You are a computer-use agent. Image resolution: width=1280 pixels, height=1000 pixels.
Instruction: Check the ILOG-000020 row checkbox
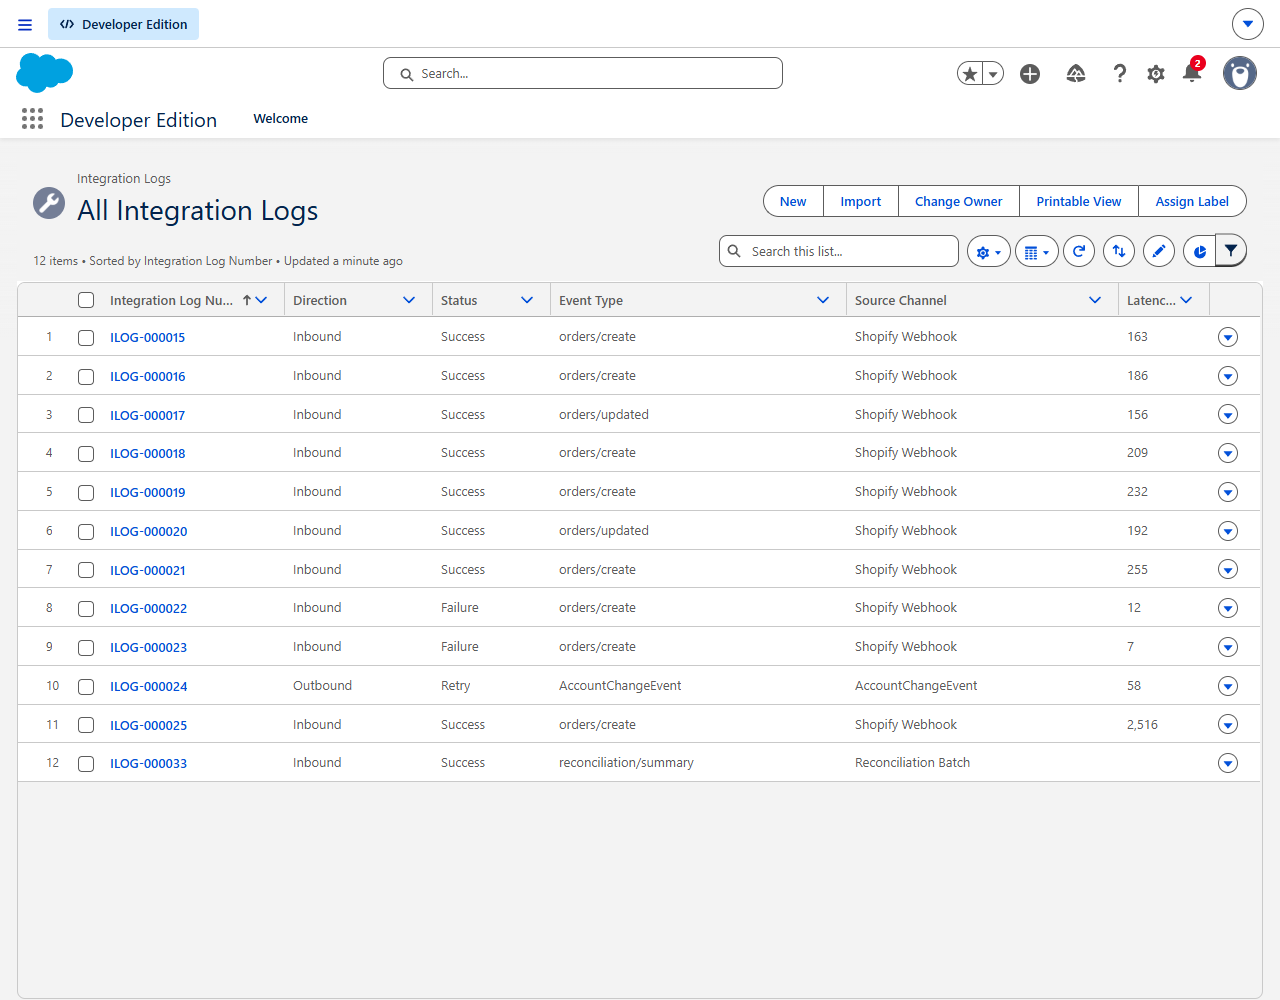coord(86,532)
